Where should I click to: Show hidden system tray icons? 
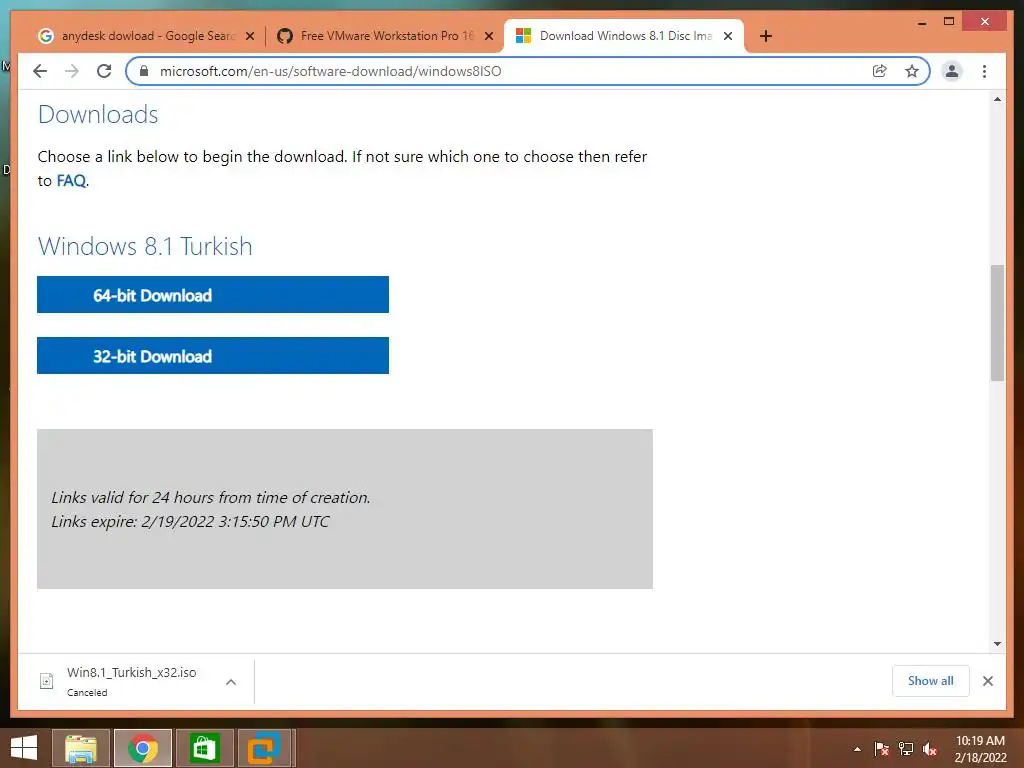pyautogui.click(x=857, y=749)
